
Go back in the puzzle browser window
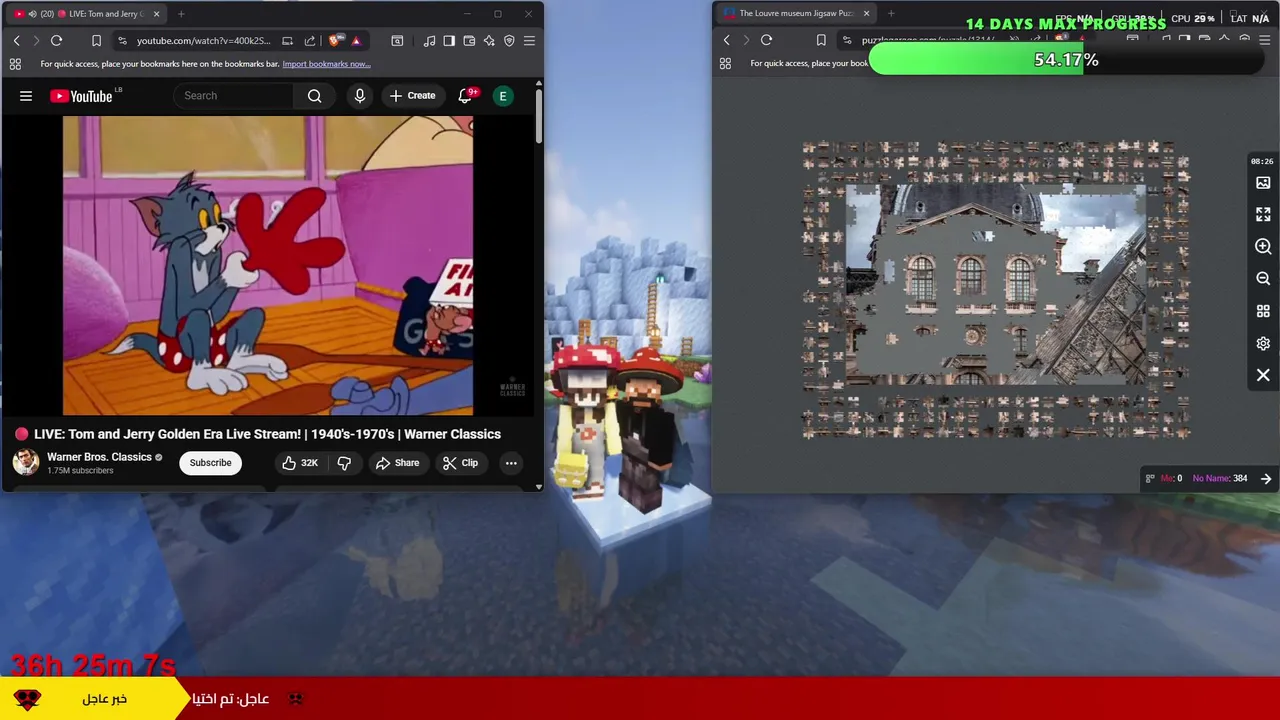coord(726,40)
